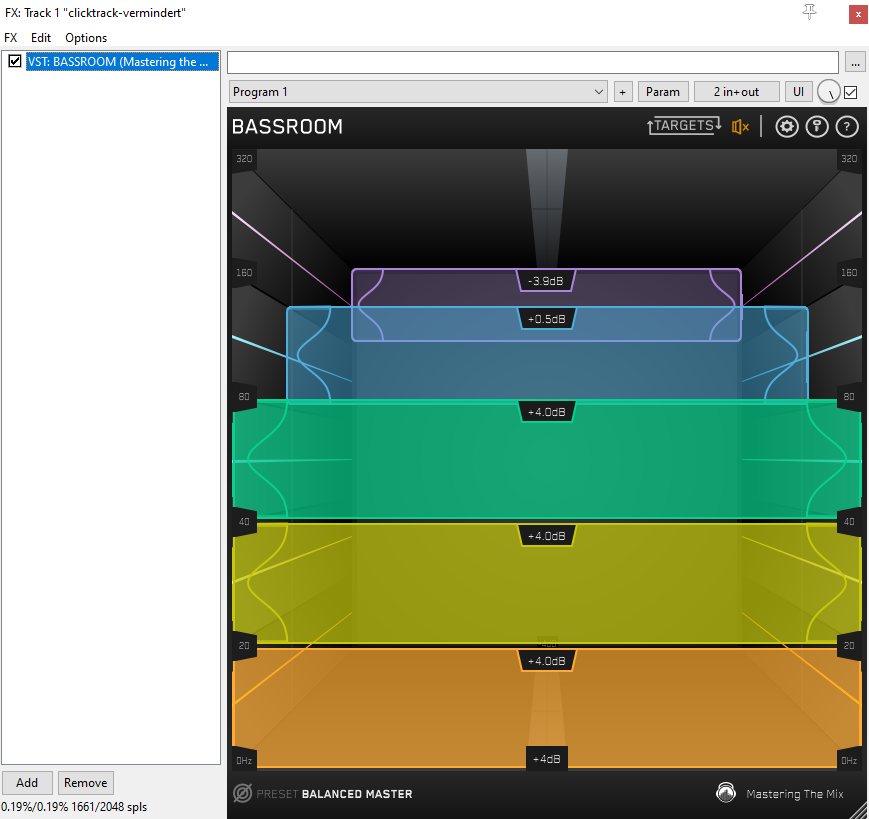The width and height of the screenshot is (869, 819).
Task: Open the help question mark icon
Action: click(847, 127)
